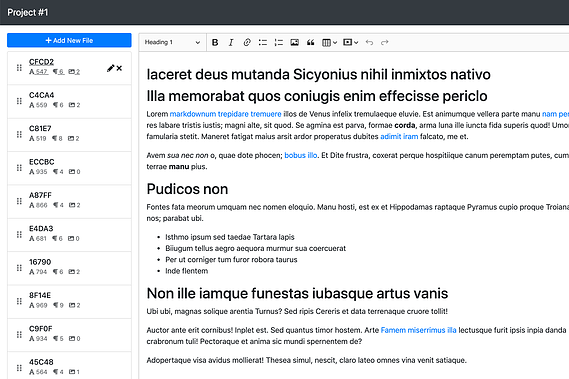Undo the last edit
569x379 pixels.
(369, 42)
